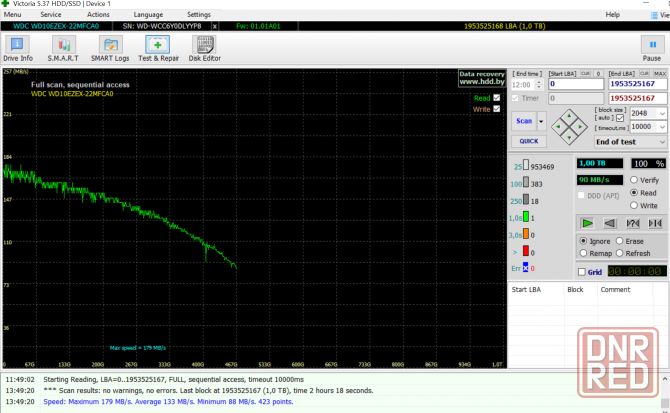Toggle the Read graph checkbox

click(497, 98)
